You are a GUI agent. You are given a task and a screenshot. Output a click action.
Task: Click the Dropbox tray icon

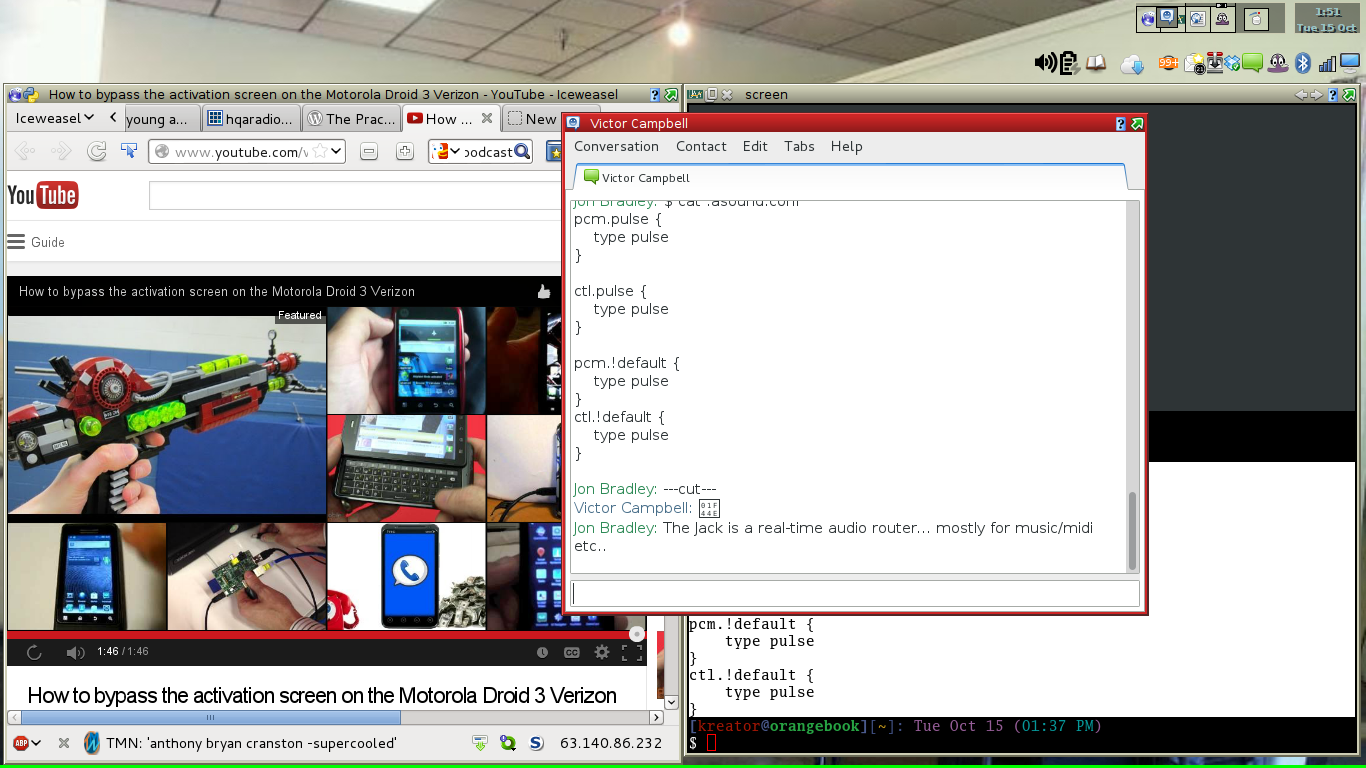tap(1232, 64)
